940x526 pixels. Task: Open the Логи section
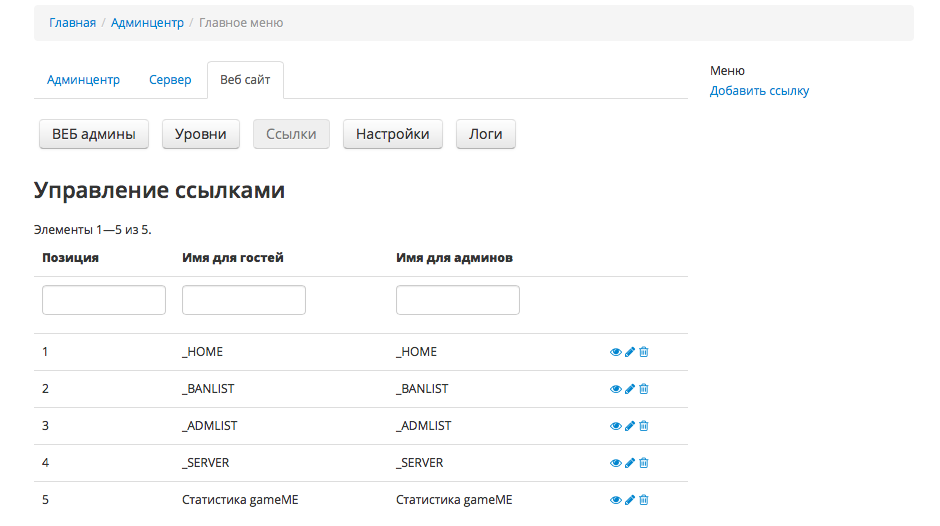point(486,134)
